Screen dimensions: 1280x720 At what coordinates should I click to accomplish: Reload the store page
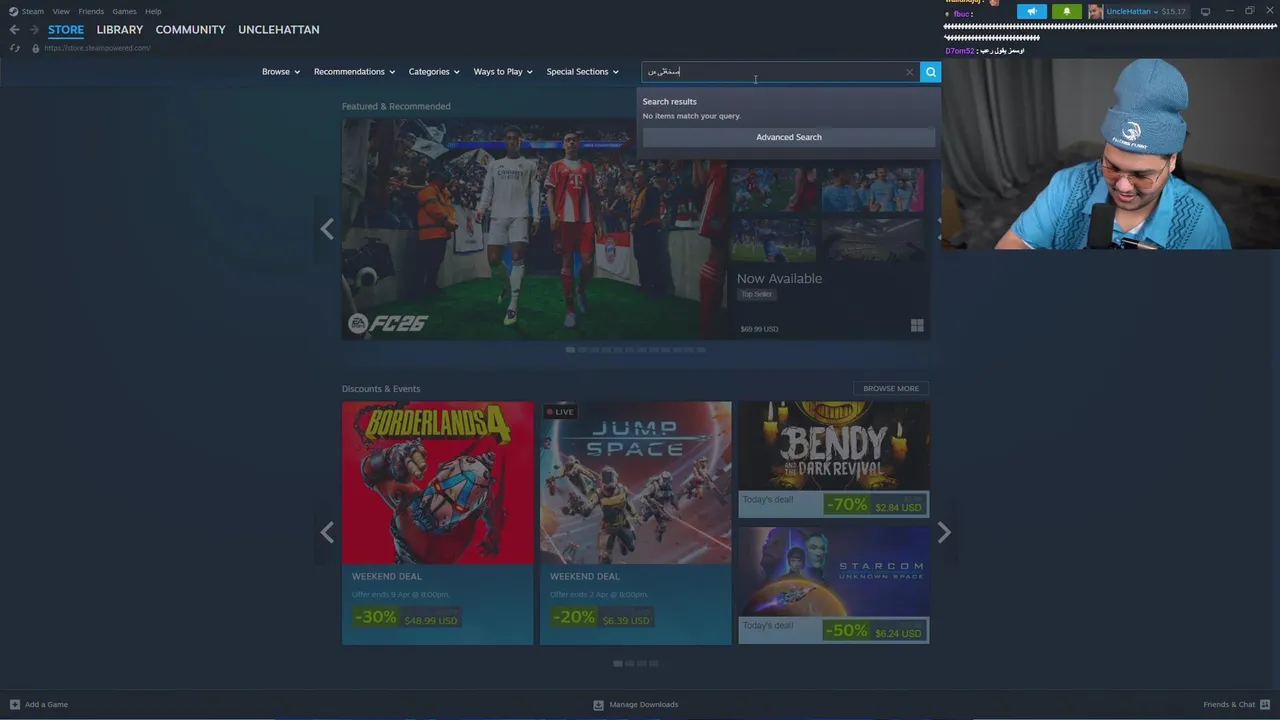[14, 48]
